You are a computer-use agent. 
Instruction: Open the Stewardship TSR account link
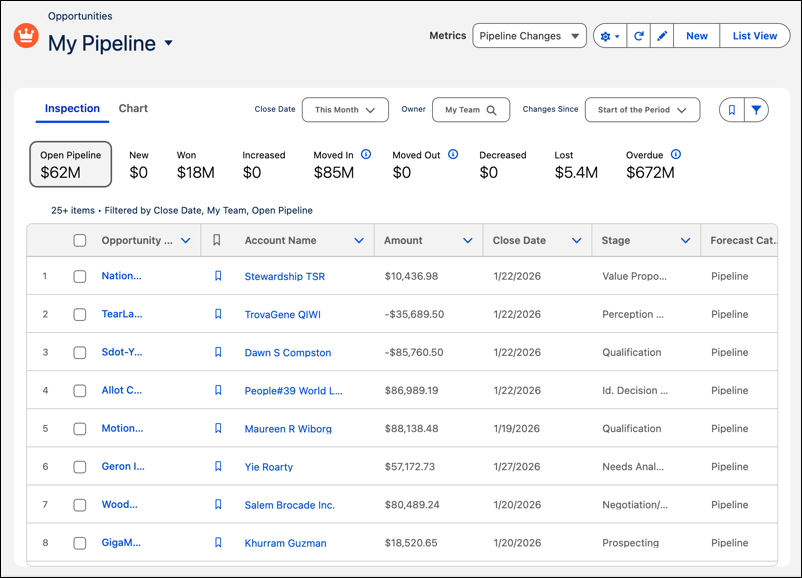click(284, 277)
